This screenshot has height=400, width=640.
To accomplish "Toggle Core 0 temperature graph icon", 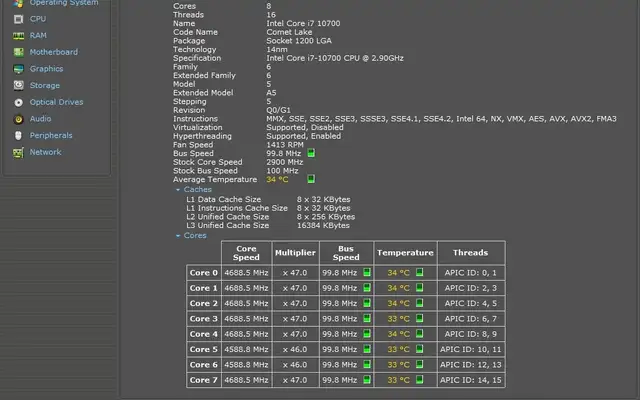I will click(x=420, y=272).
